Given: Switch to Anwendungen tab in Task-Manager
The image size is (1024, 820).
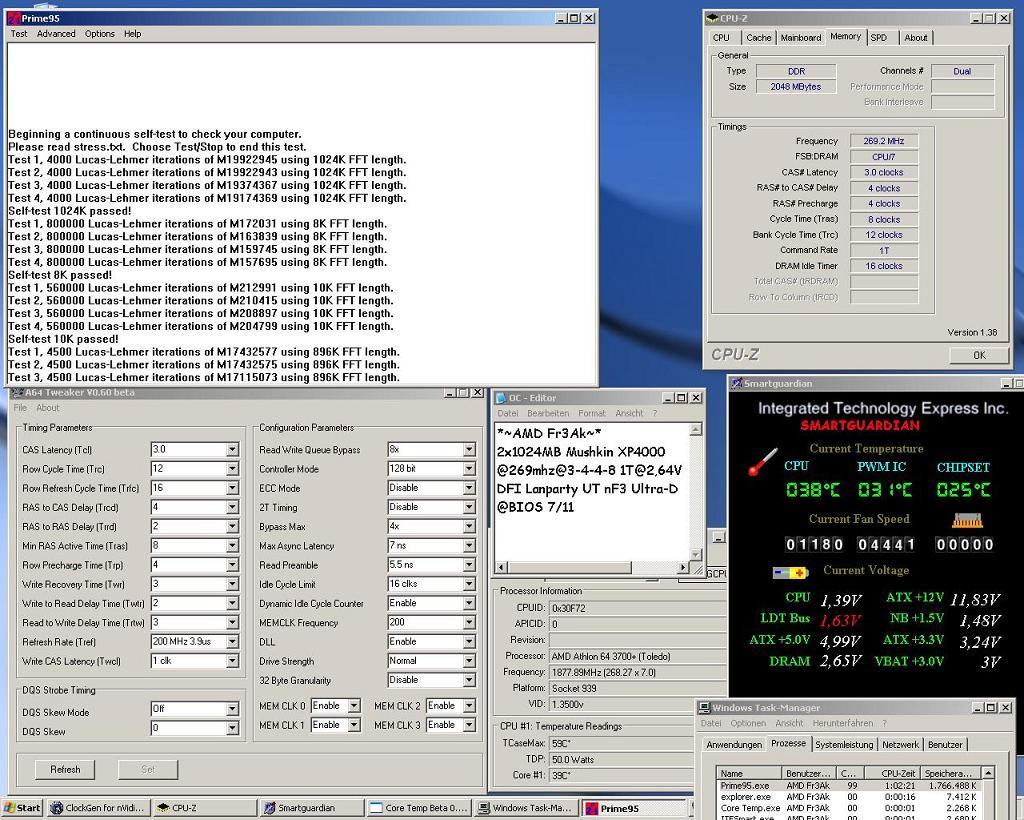Looking at the screenshot, I should [734, 745].
